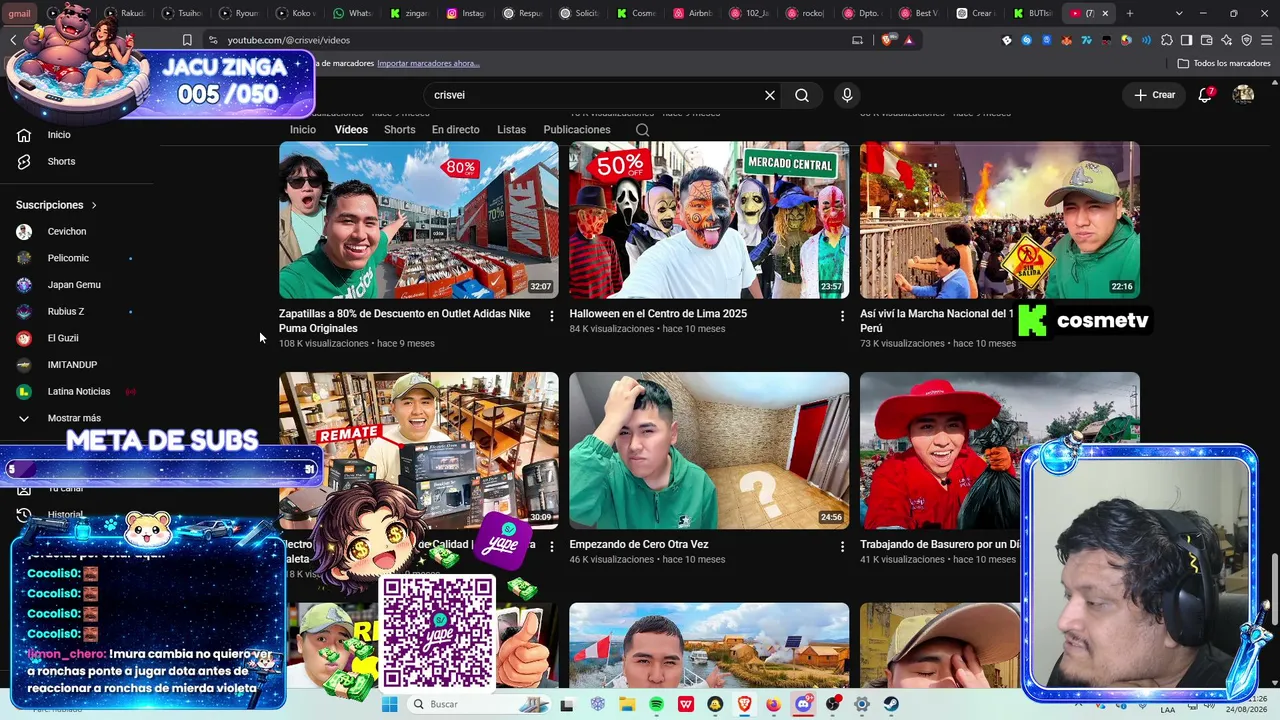Screen dimensions: 1280x720
Task: Play the Zapatillas Outlet Adidas Nike video thumbnail
Action: tap(419, 220)
